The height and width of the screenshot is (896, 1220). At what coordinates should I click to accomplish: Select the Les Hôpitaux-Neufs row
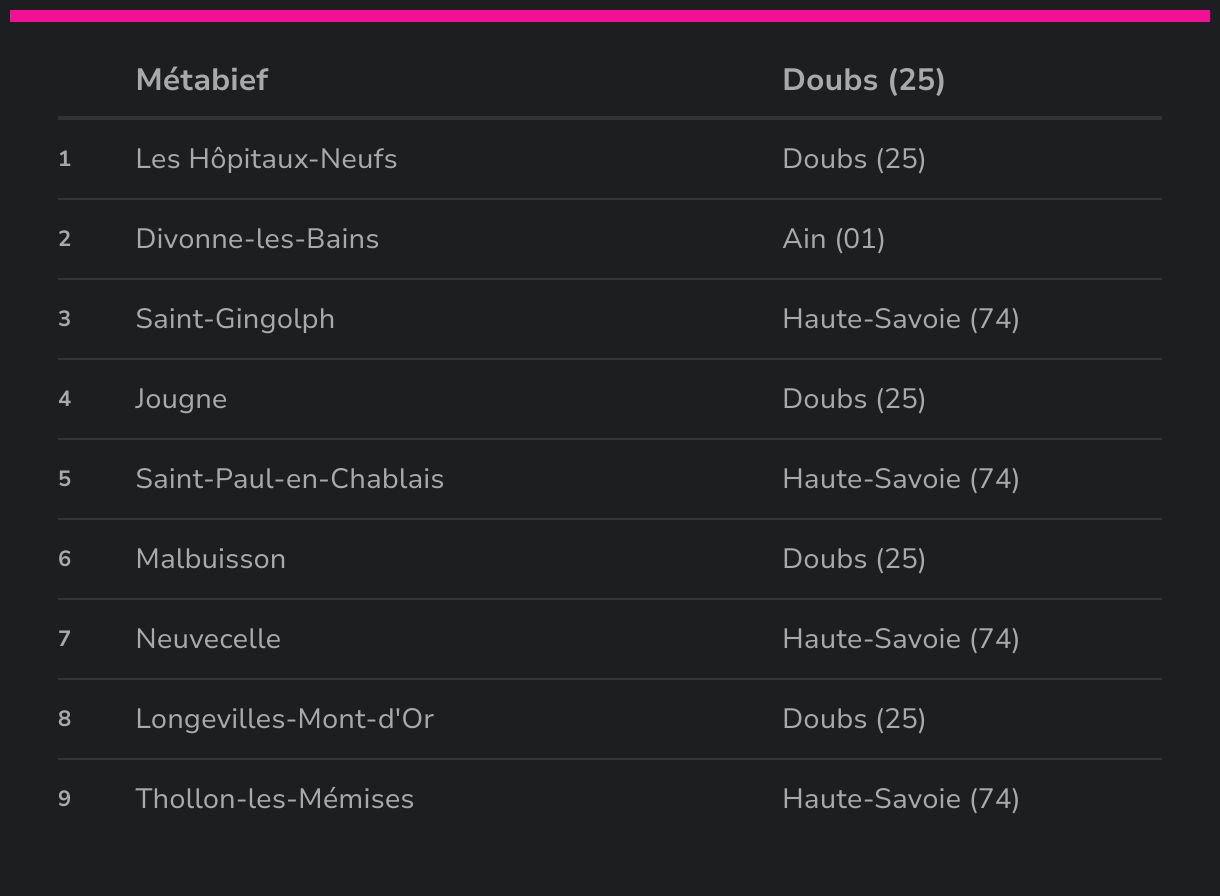pyautogui.click(x=610, y=159)
